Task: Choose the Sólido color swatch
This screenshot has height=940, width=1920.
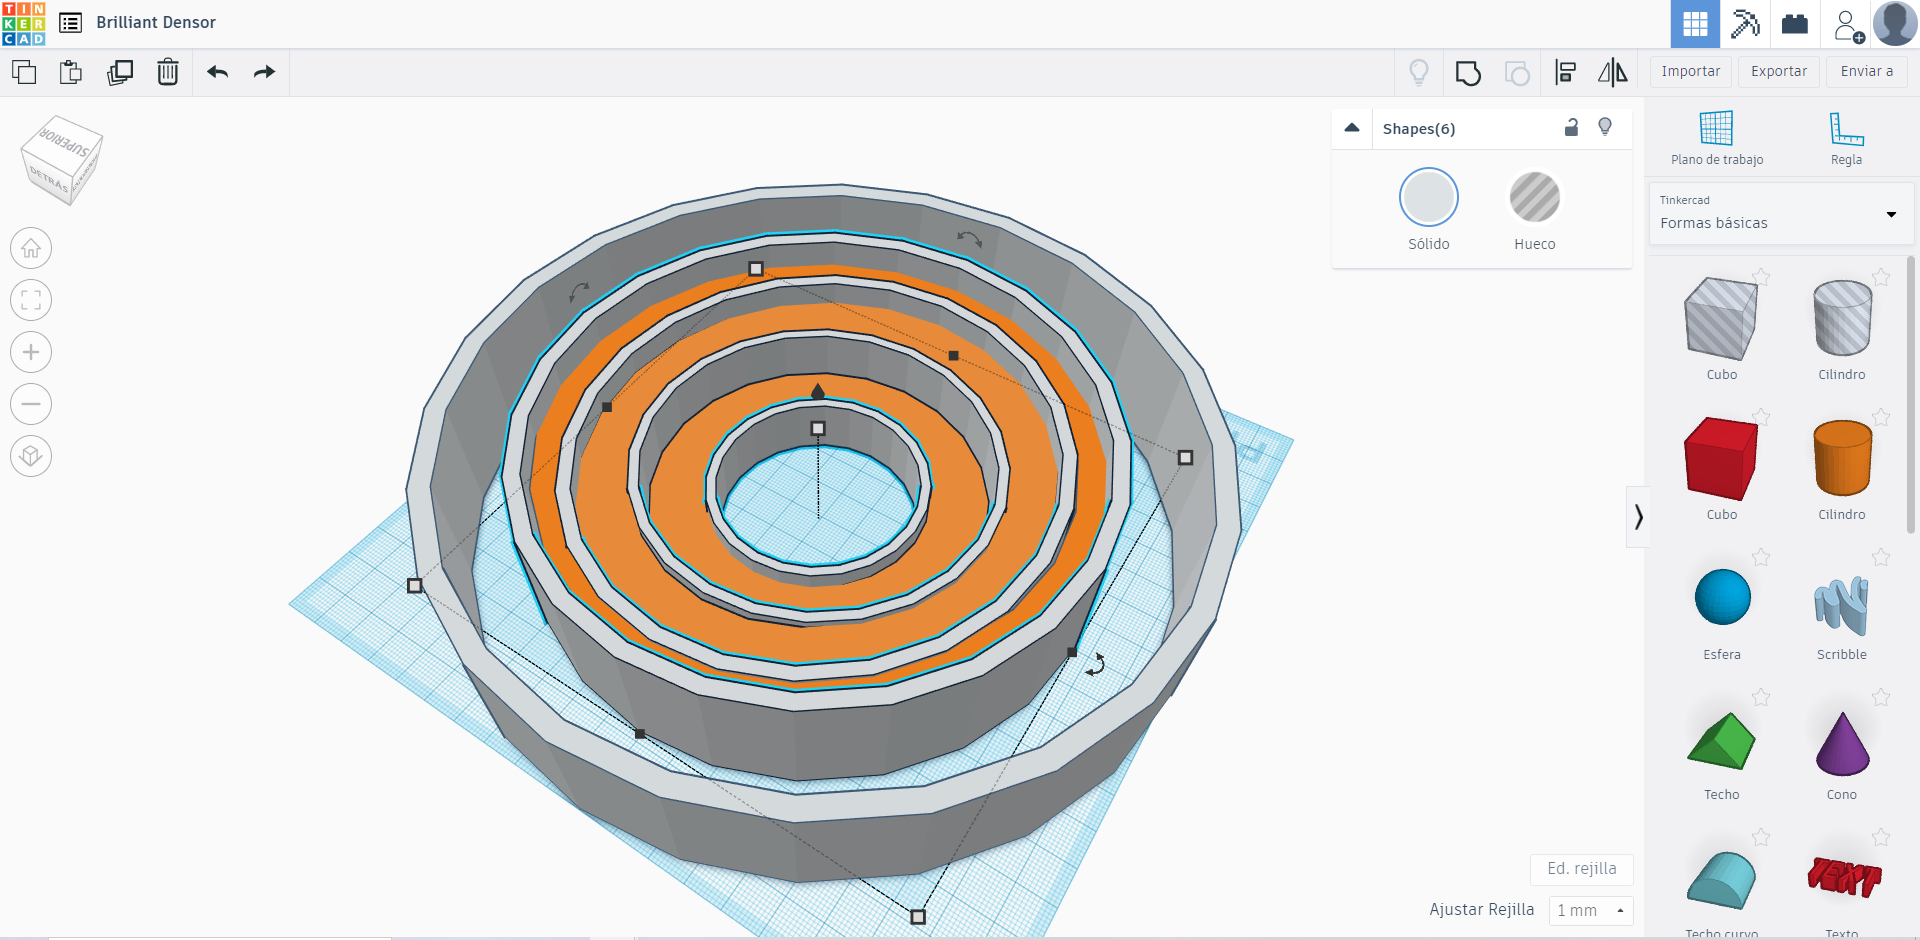Action: click(1428, 197)
